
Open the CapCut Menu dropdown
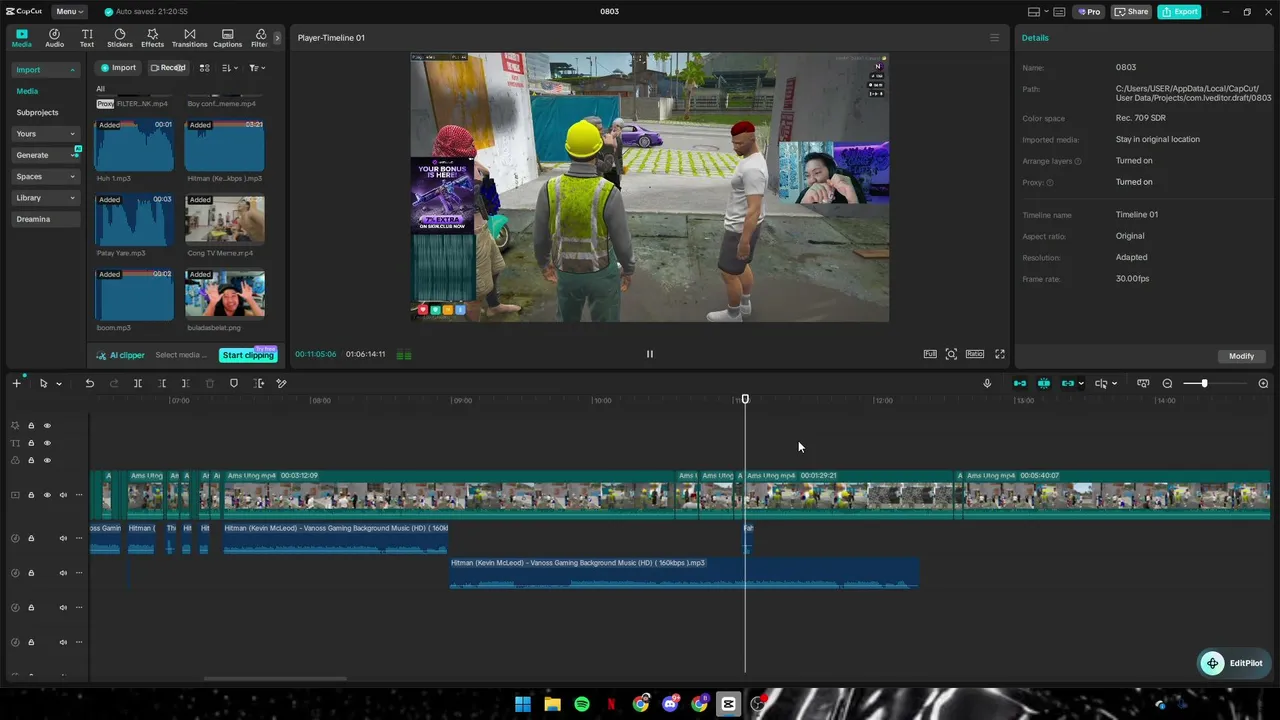coord(69,12)
